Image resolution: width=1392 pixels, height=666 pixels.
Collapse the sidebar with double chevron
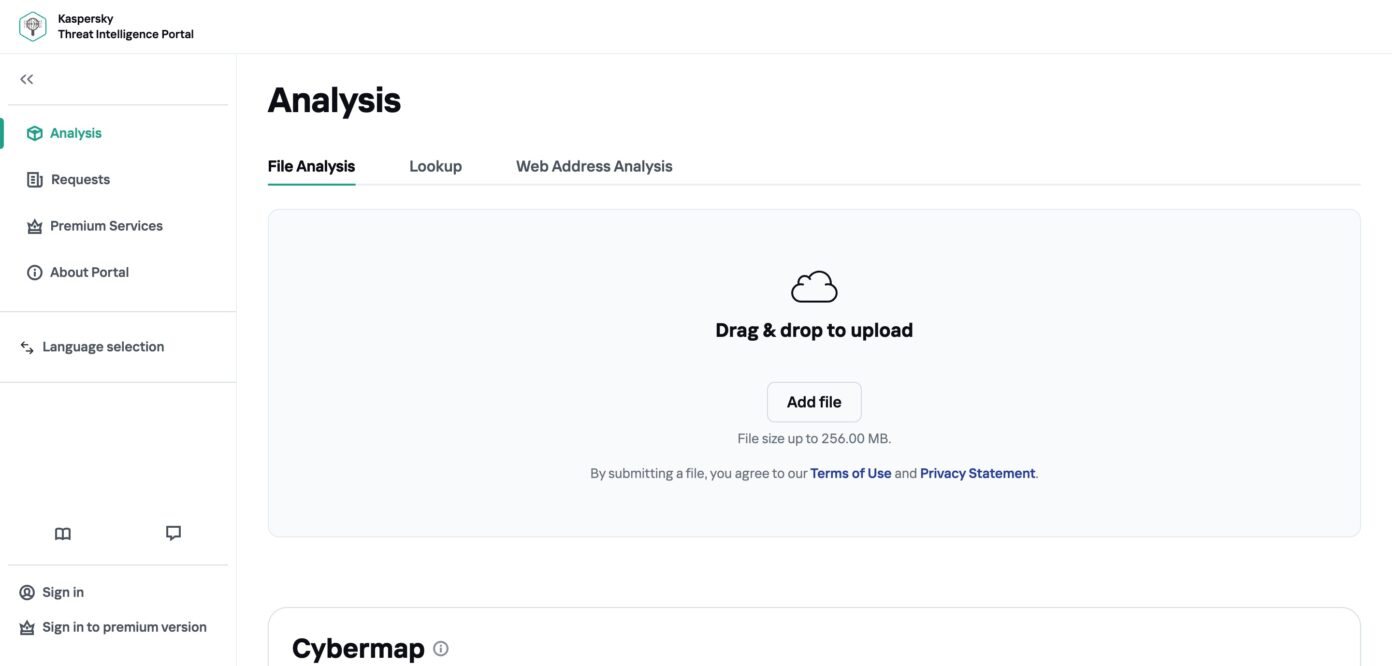pos(27,79)
